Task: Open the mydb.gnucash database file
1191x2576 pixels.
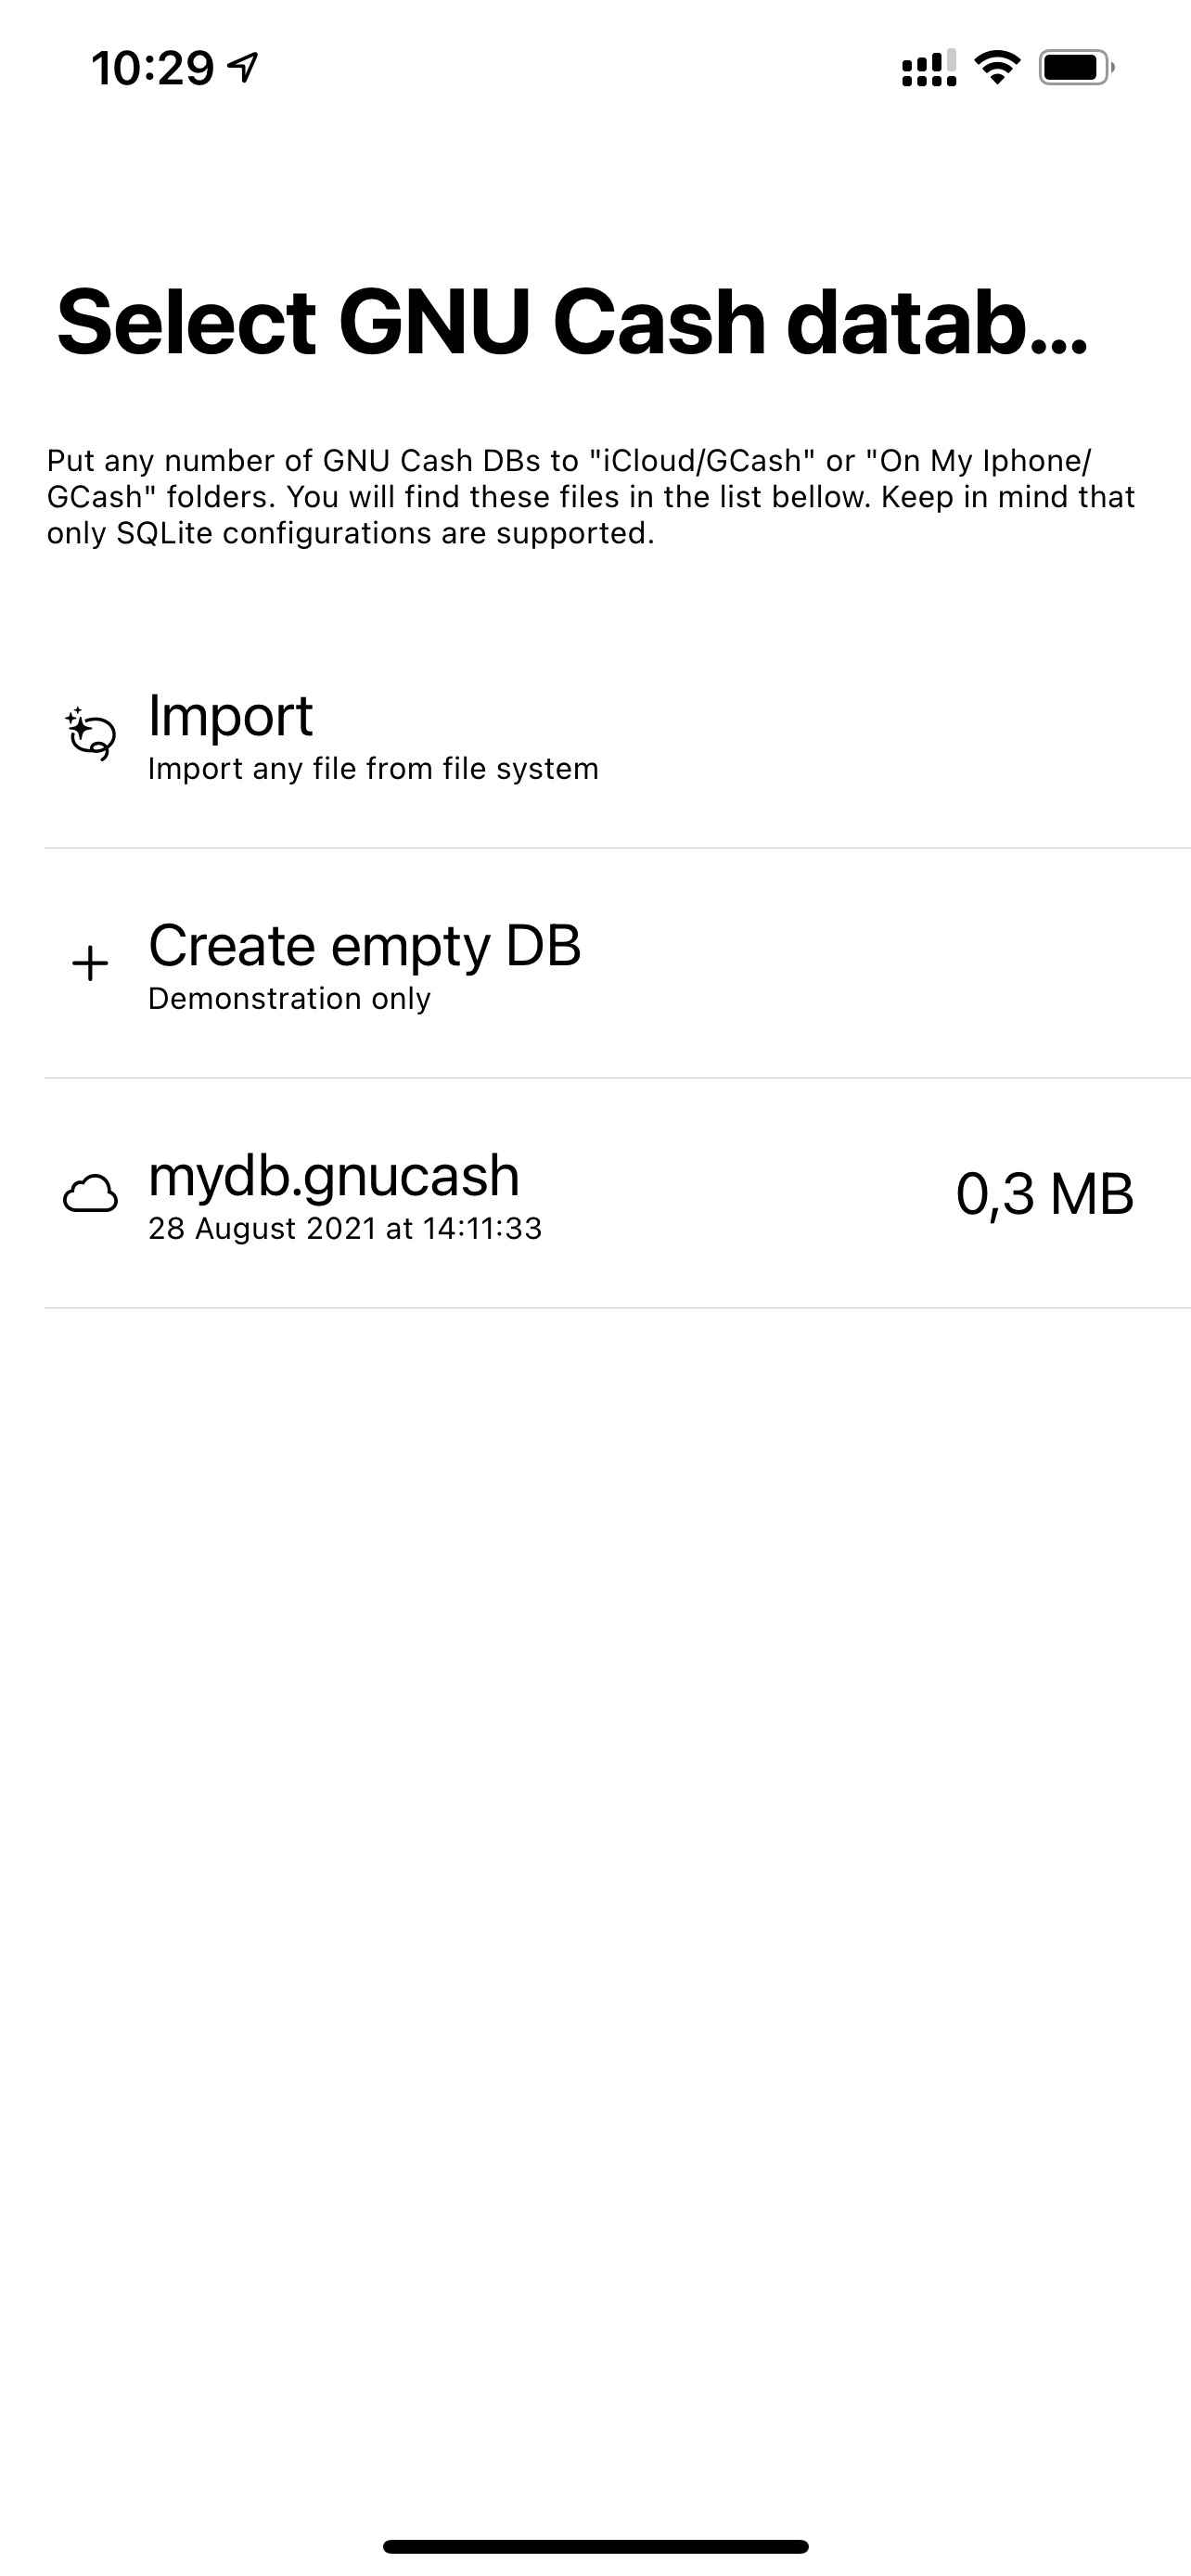Action: (x=334, y=1176)
